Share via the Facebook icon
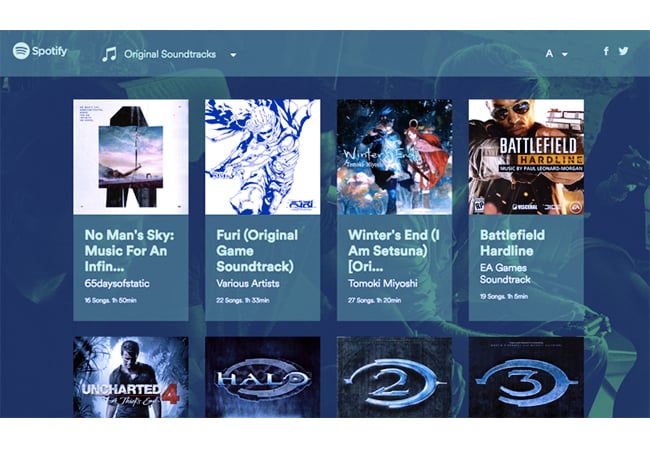650x450 pixels. pyautogui.click(x=606, y=51)
